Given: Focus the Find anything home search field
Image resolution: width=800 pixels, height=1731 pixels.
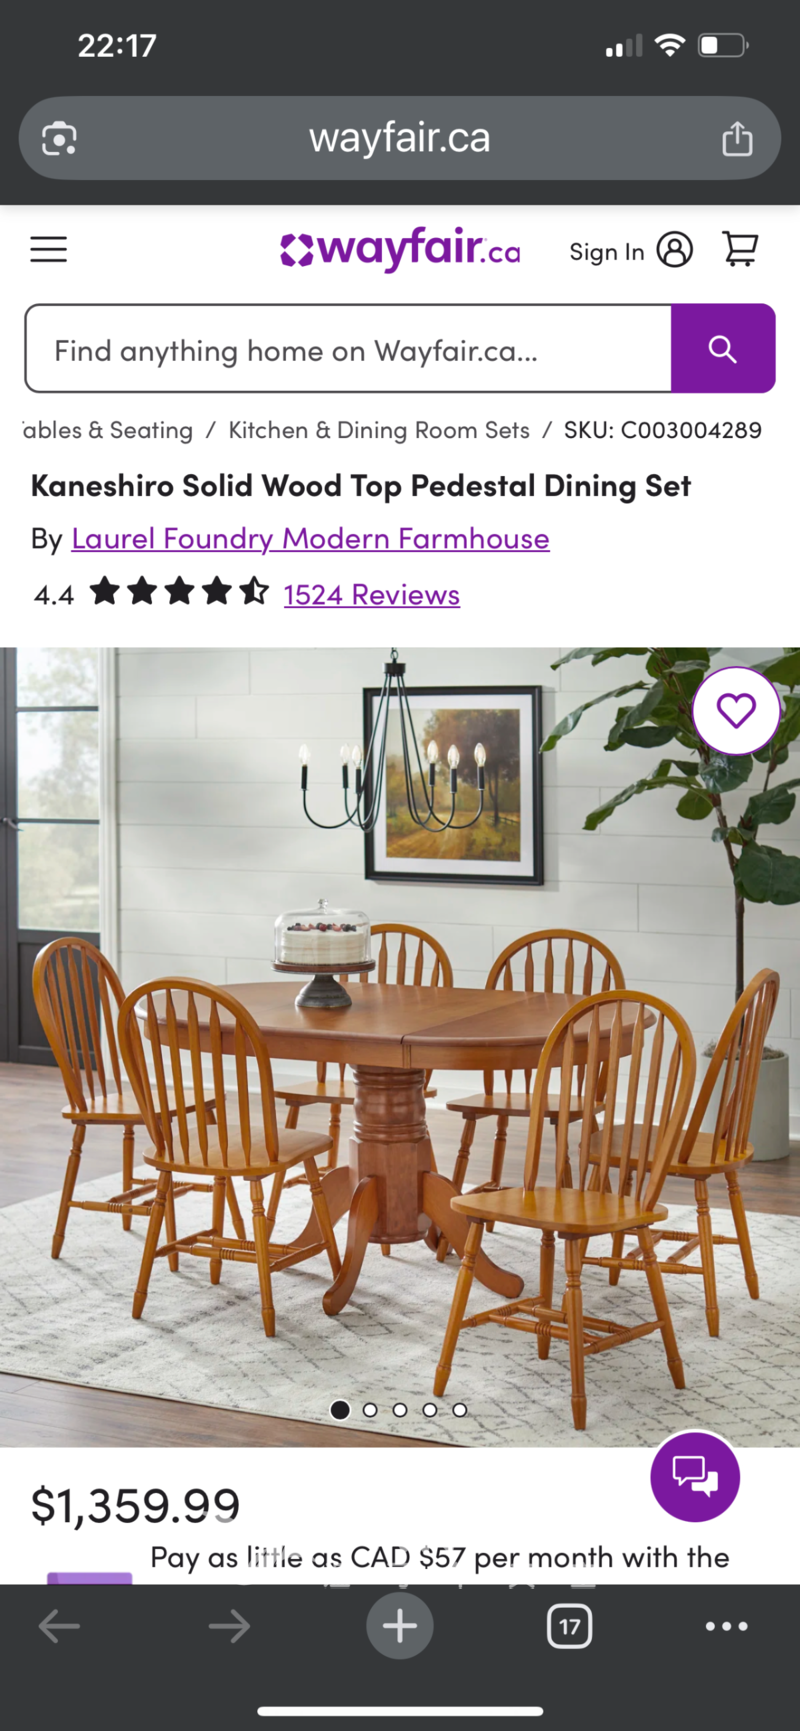Looking at the screenshot, I should (348, 348).
